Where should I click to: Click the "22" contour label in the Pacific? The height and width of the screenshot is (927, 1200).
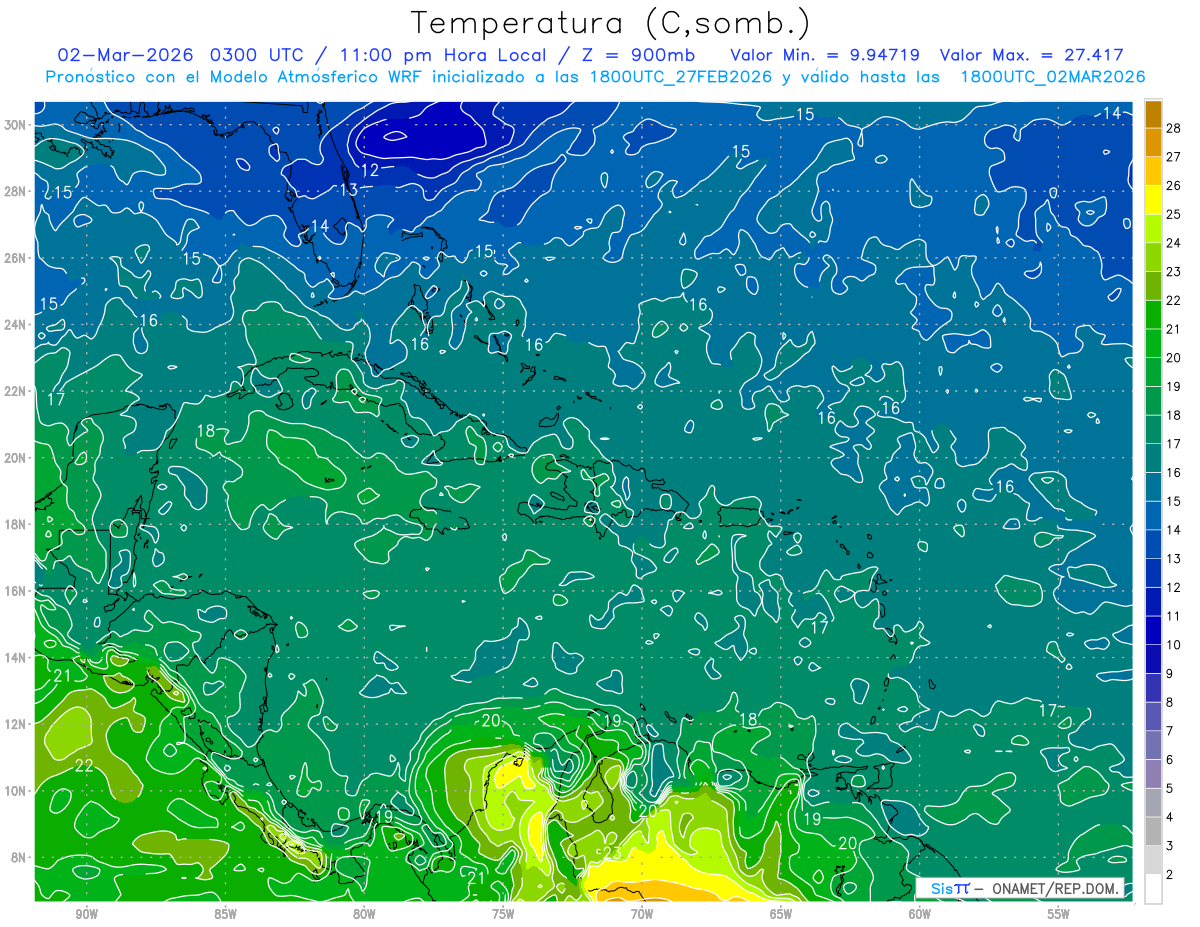[85, 766]
